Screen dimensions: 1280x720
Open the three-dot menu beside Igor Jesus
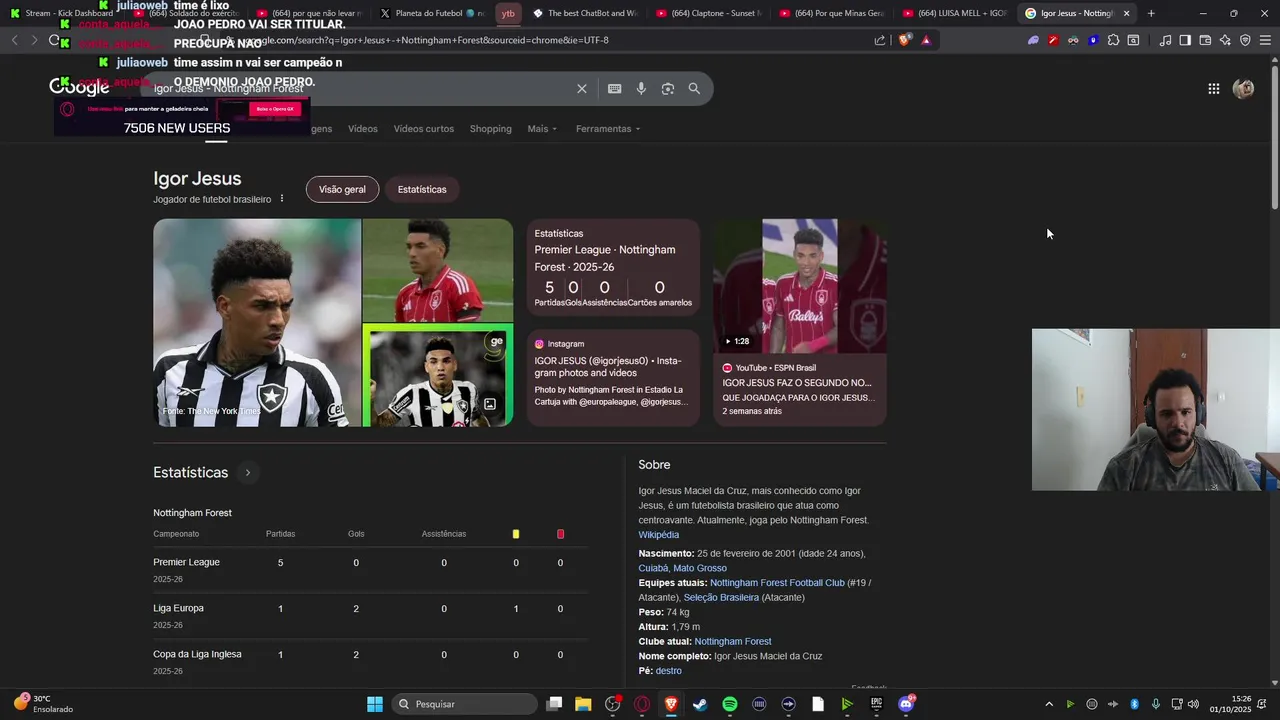tap(282, 199)
